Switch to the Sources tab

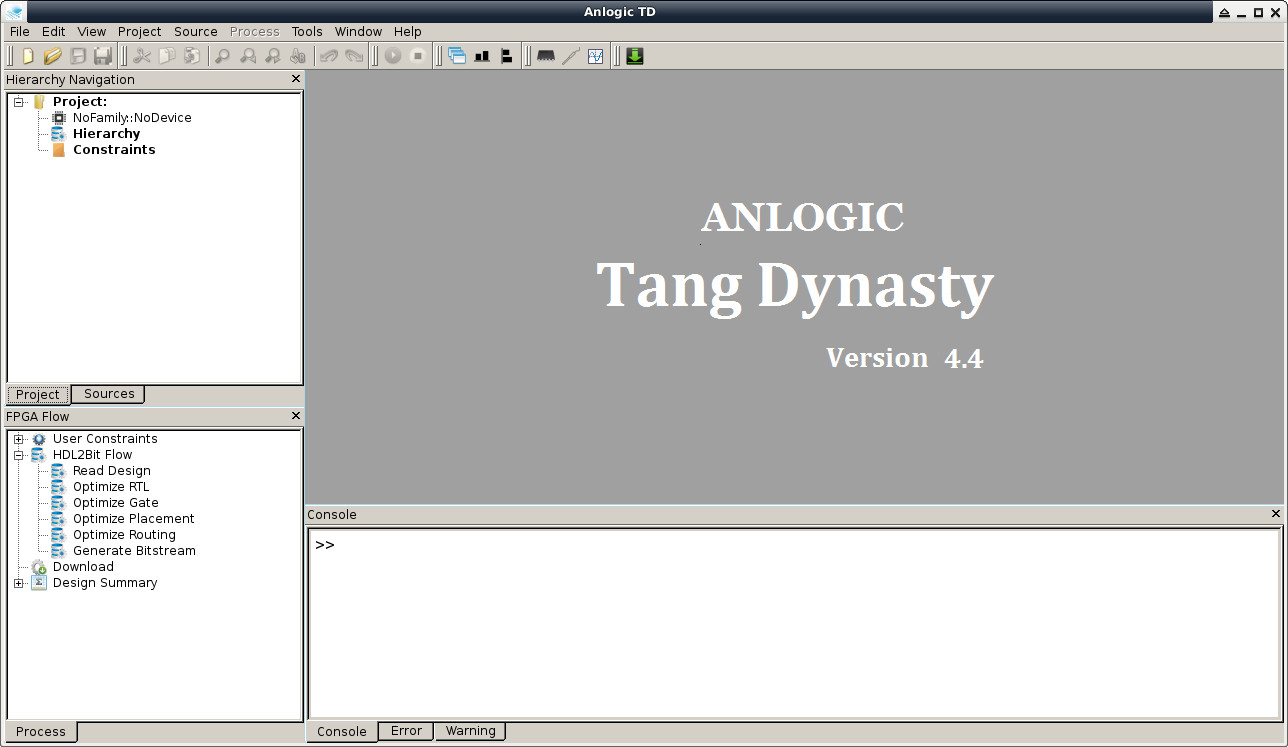click(x=109, y=394)
